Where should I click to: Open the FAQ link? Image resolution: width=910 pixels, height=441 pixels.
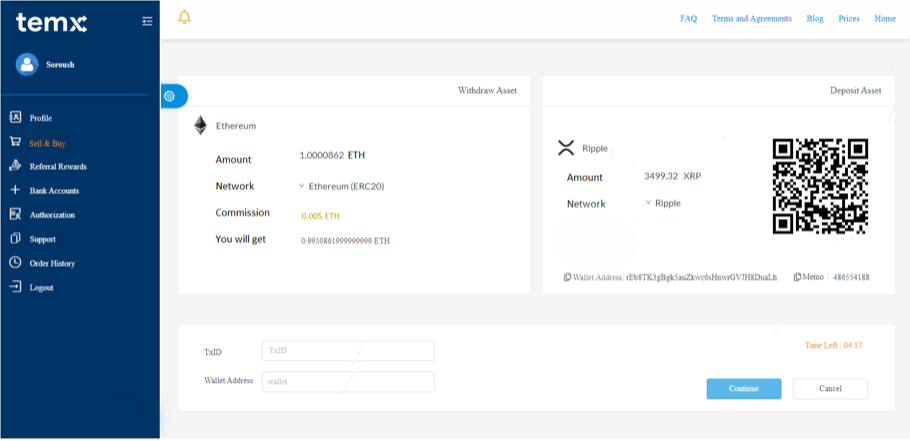[688, 19]
